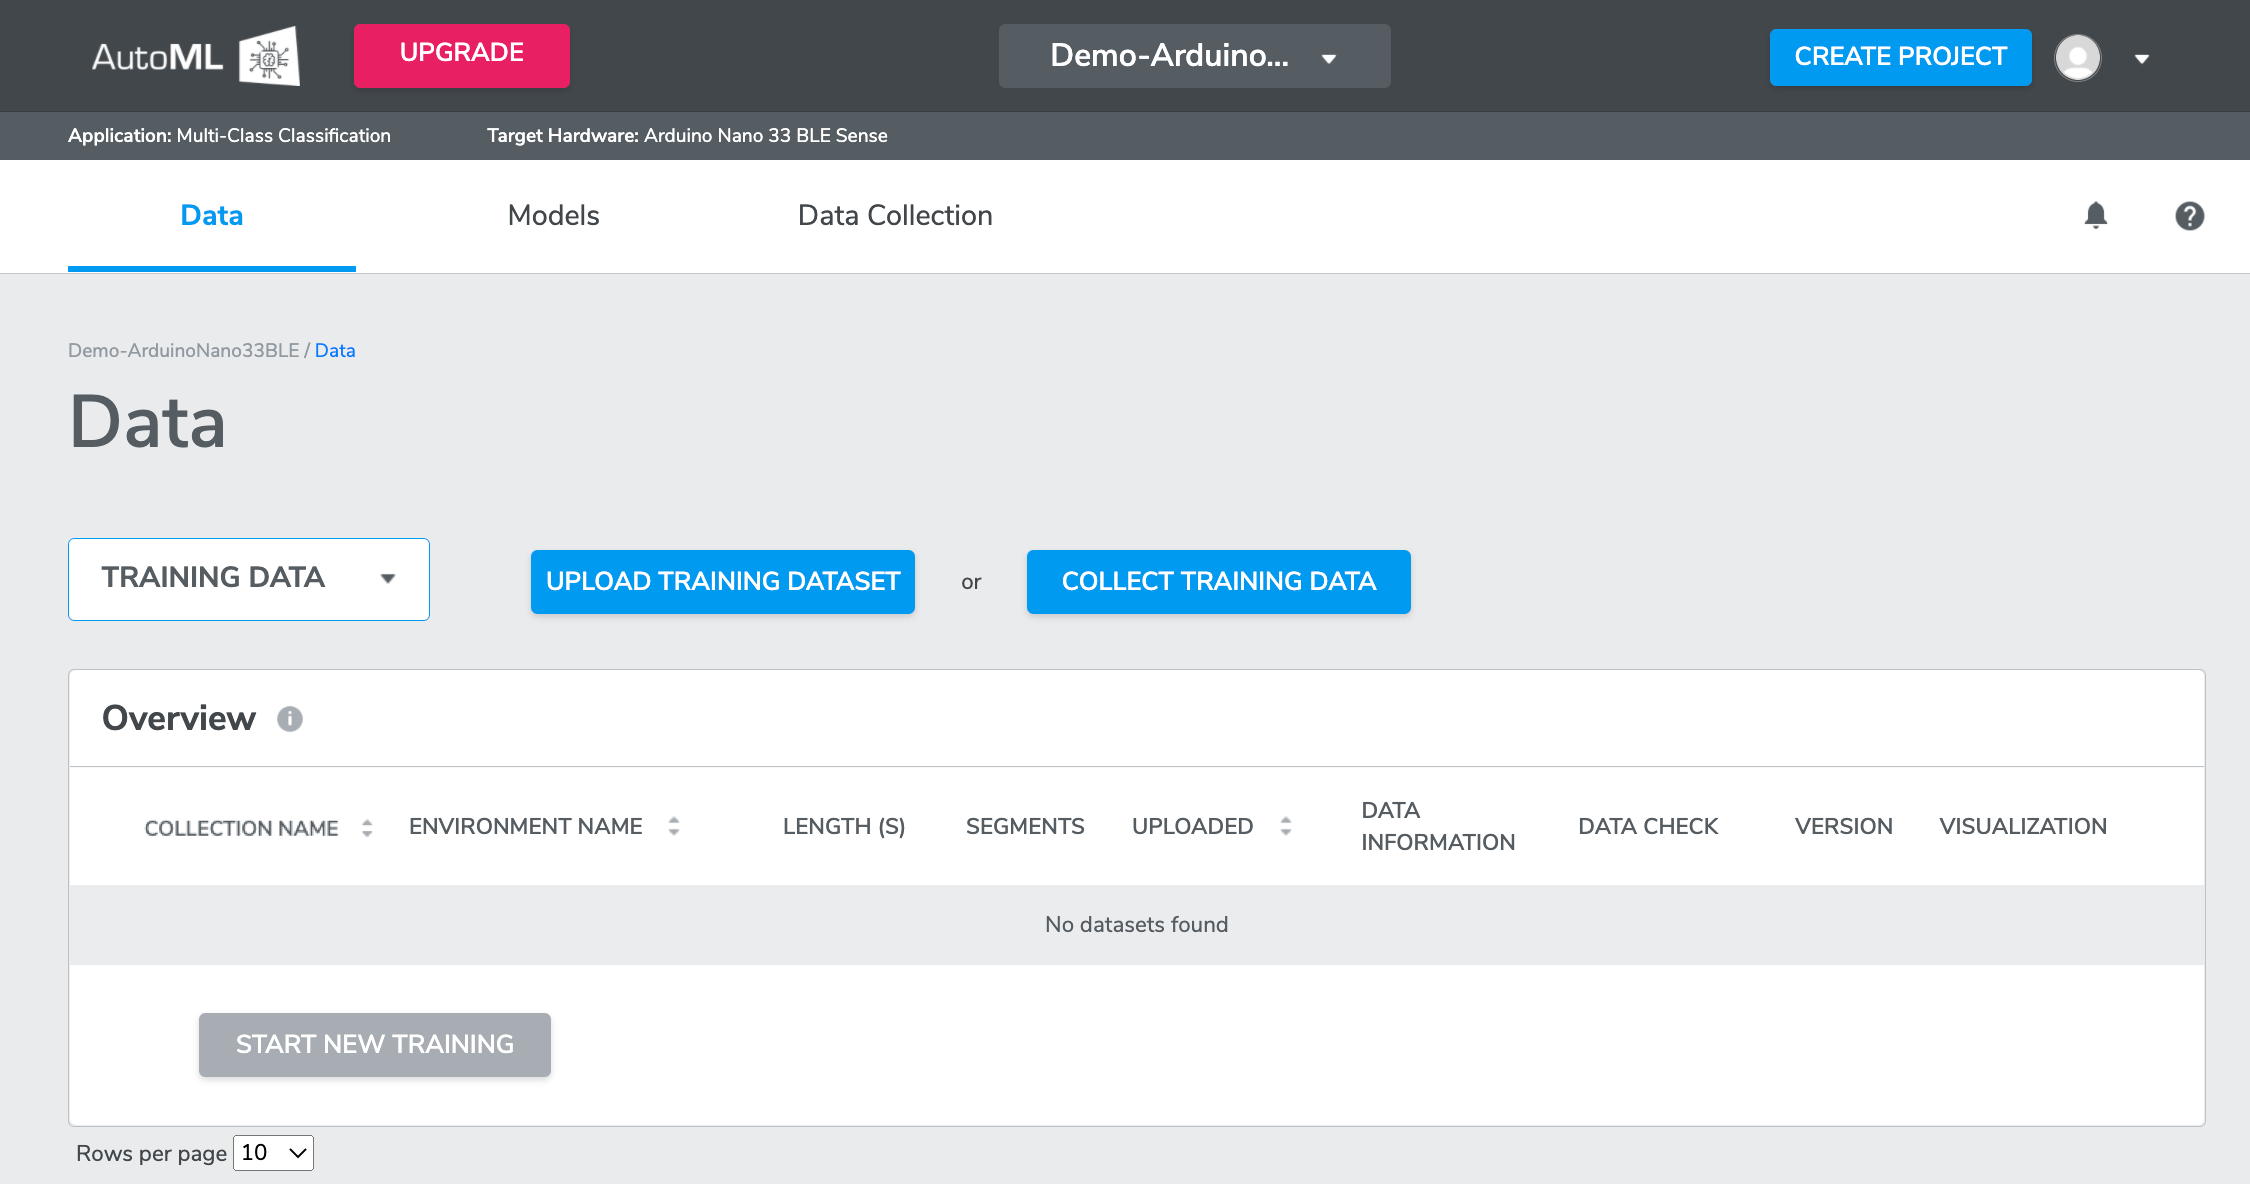Open the help question mark icon
Viewport: 2250px width, 1184px height.
pyautogui.click(x=2190, y=216)
